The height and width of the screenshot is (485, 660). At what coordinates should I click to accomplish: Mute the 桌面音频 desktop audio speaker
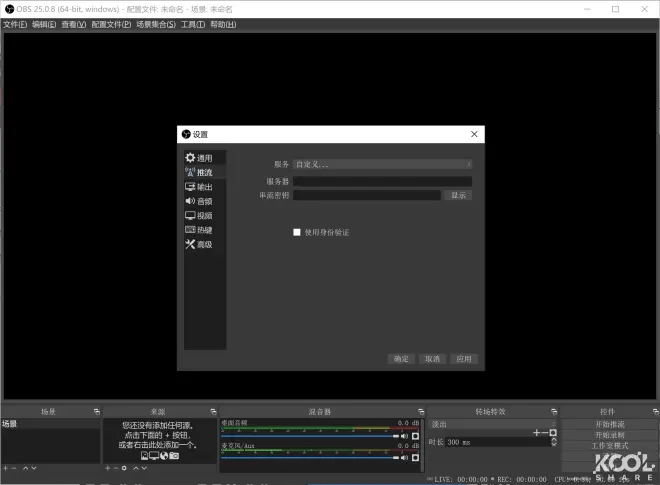(405, 436)
